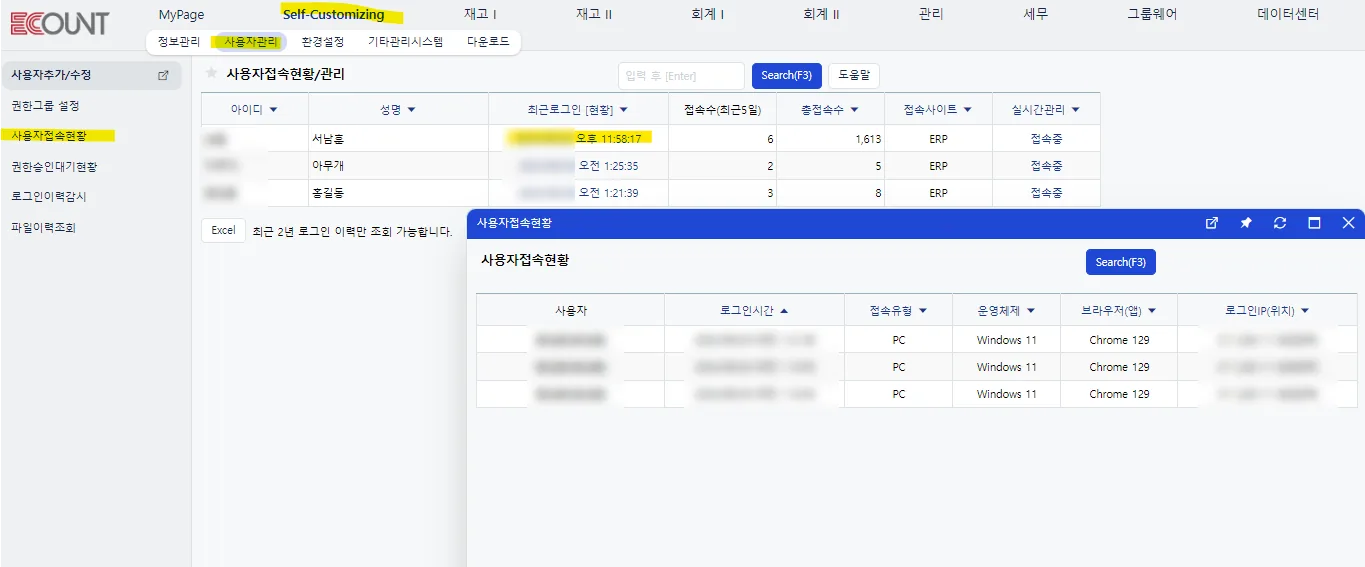Click the 도움말 help button
The width and height of the screenshot is (1365, 567).
[x=854, y=75]
